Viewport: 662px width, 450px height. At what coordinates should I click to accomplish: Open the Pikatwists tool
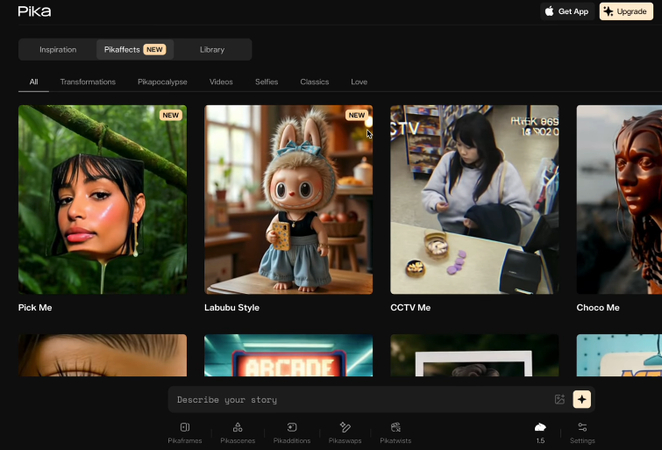pos(395,432)
